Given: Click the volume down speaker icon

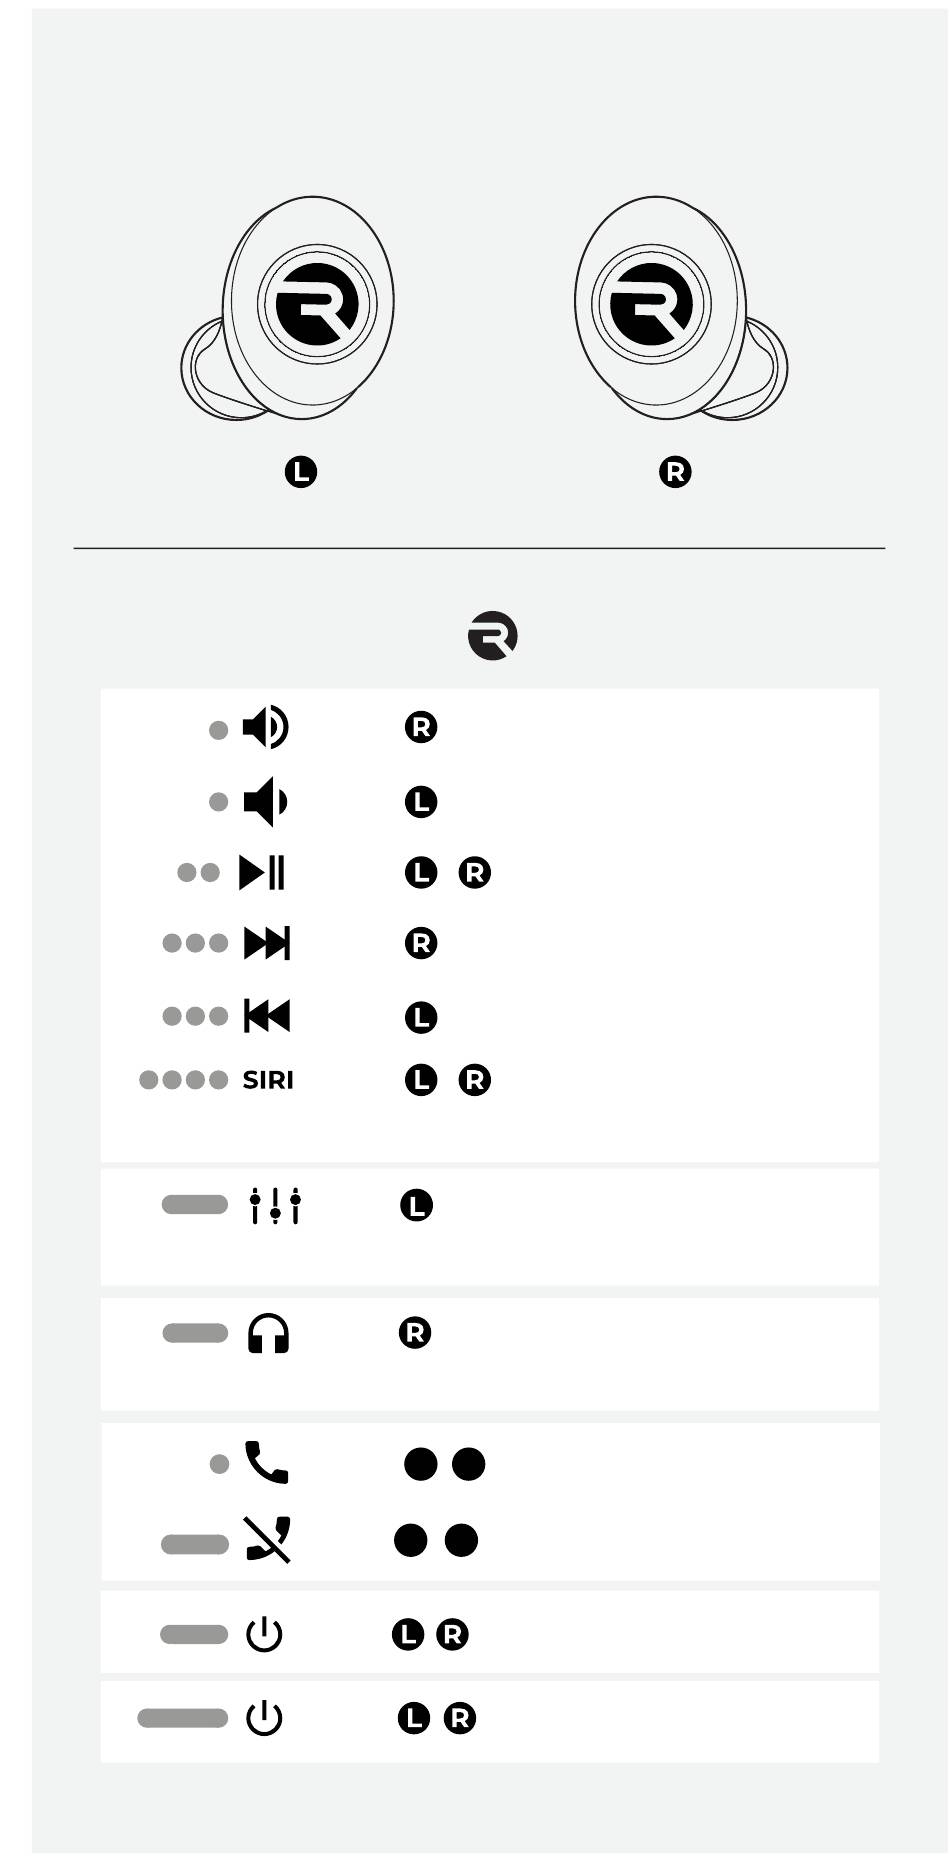Looking at the screenshot, I should click(265, 802).
